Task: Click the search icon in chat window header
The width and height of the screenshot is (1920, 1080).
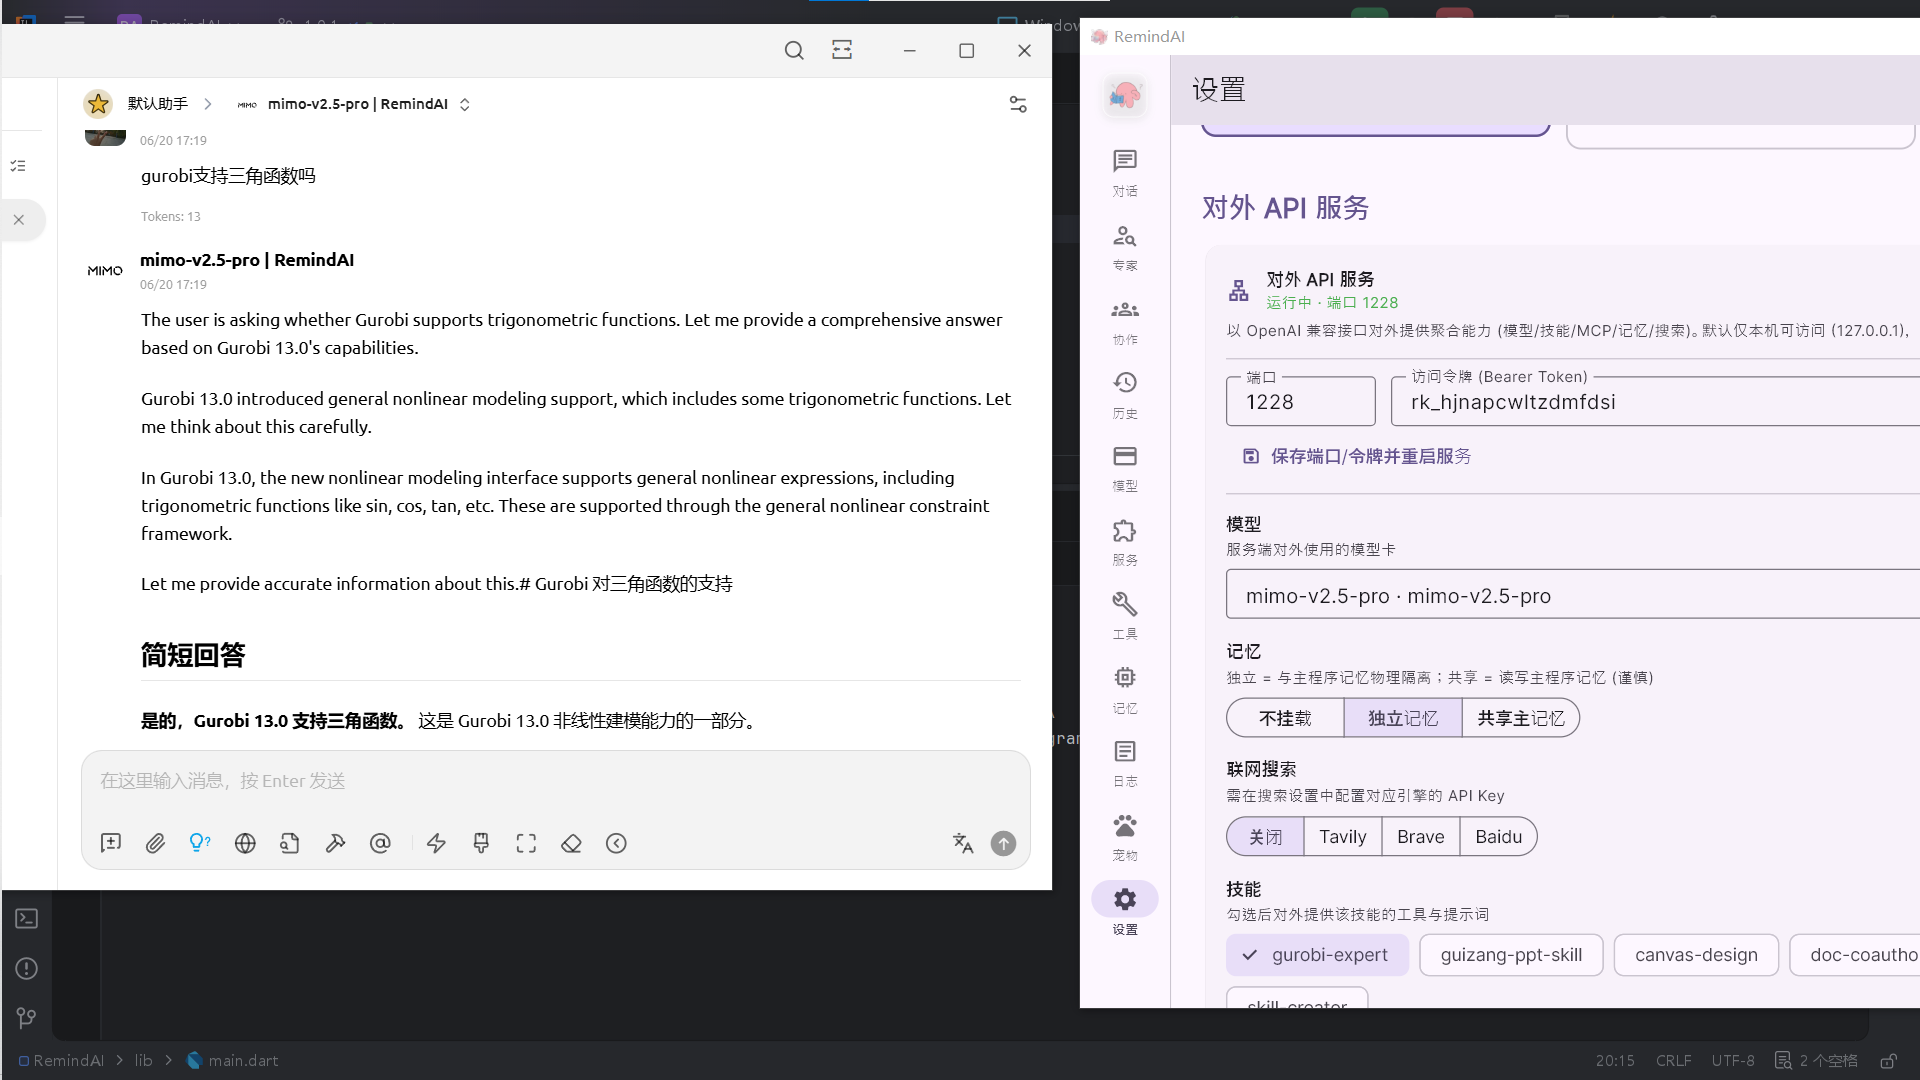Action: point(794,50)
